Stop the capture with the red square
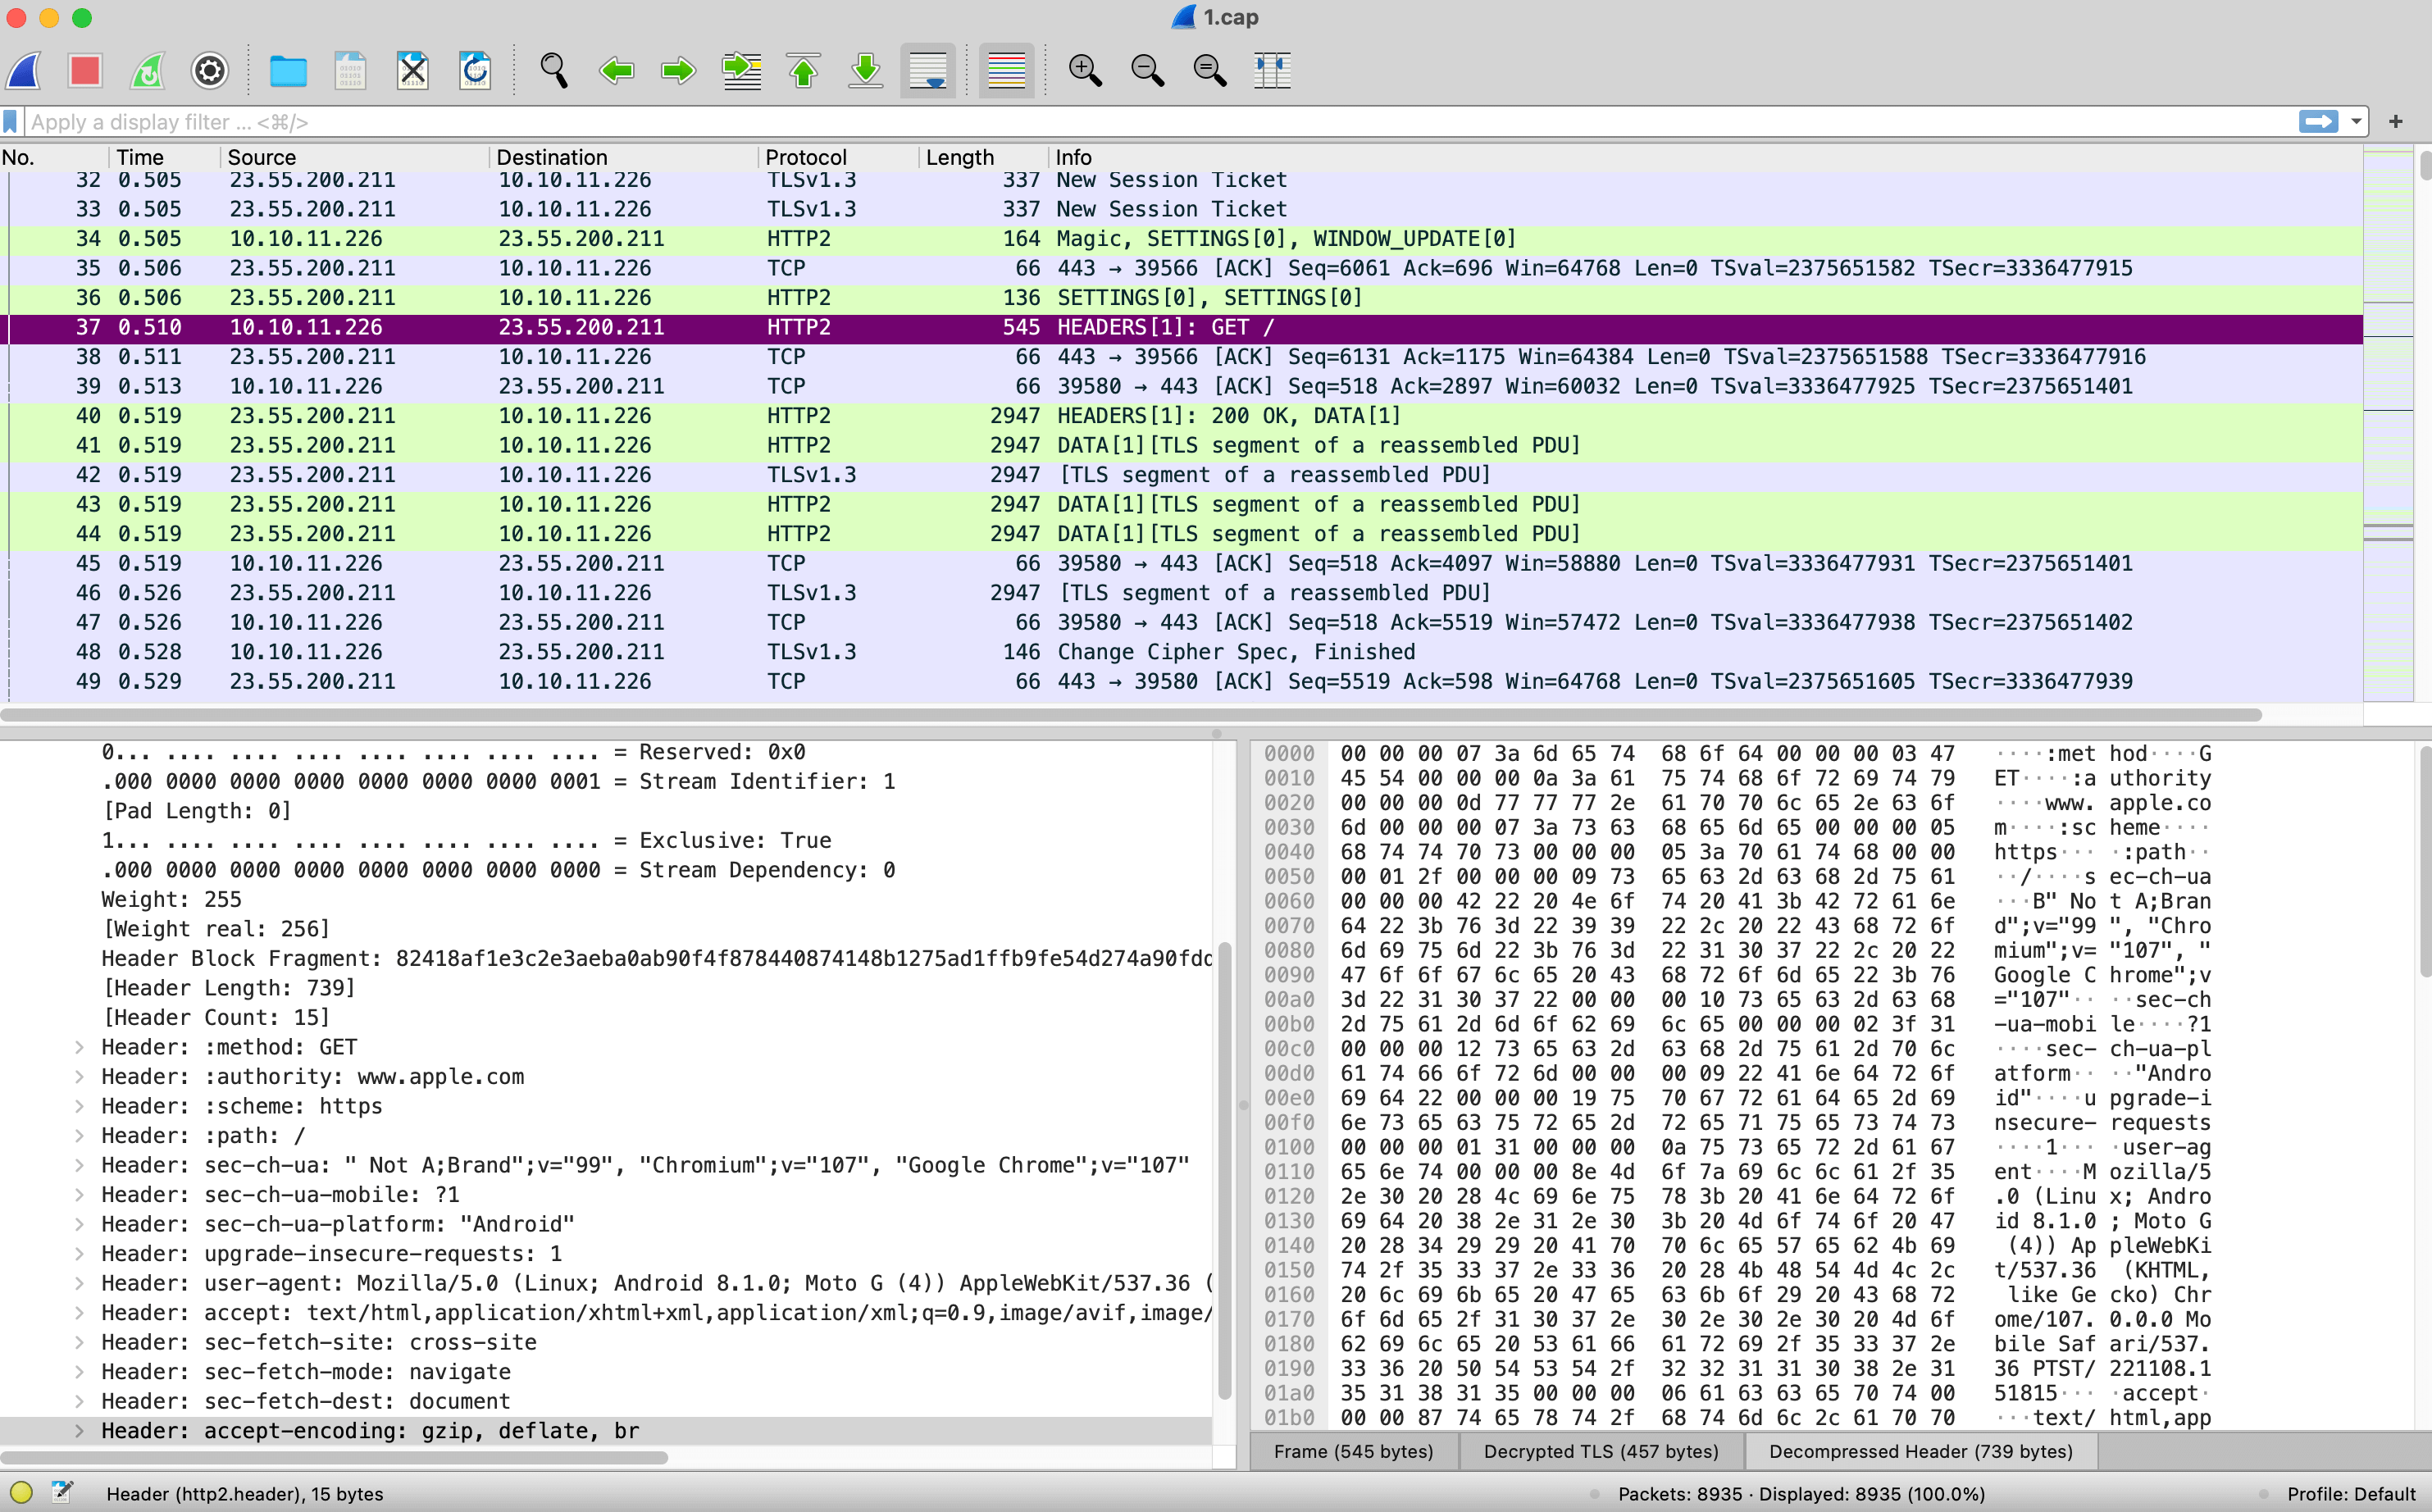Screen dimensions: 2432x1512 (85, 71)
